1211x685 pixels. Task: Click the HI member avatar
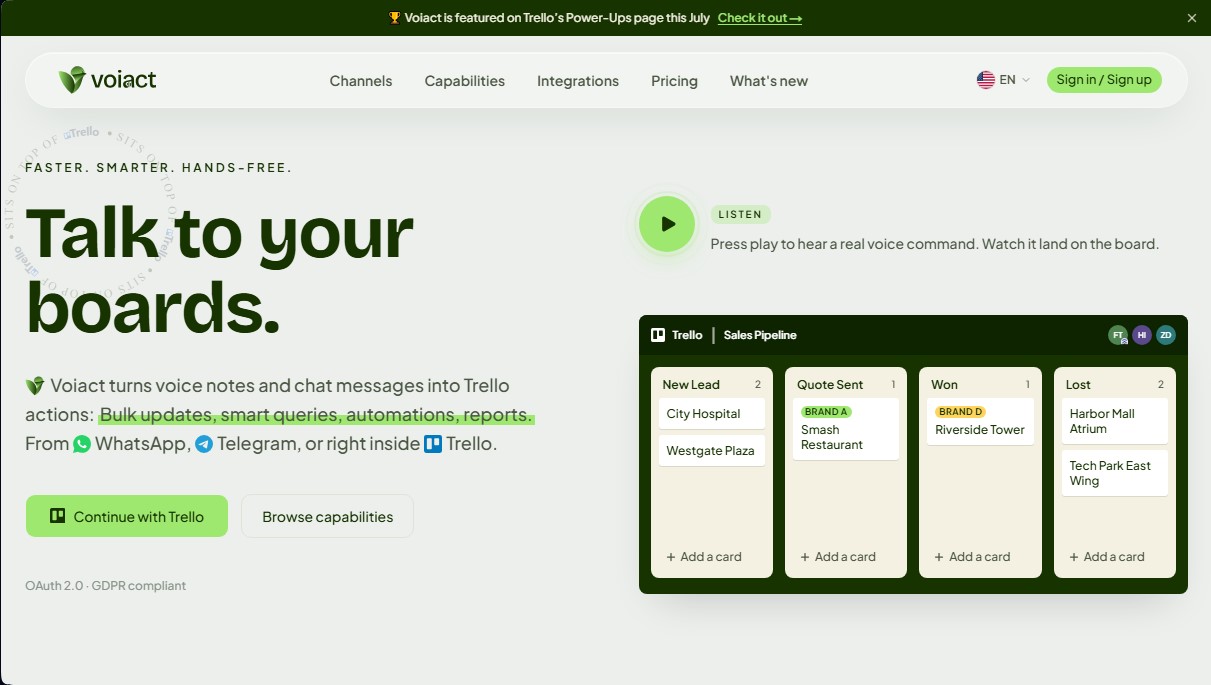coord(1142,335)
